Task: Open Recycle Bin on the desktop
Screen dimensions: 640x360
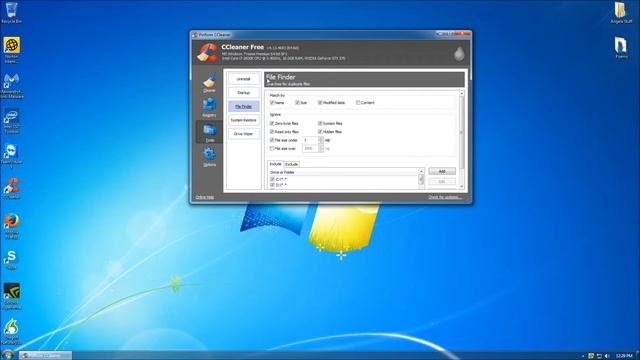Action: 11,12
